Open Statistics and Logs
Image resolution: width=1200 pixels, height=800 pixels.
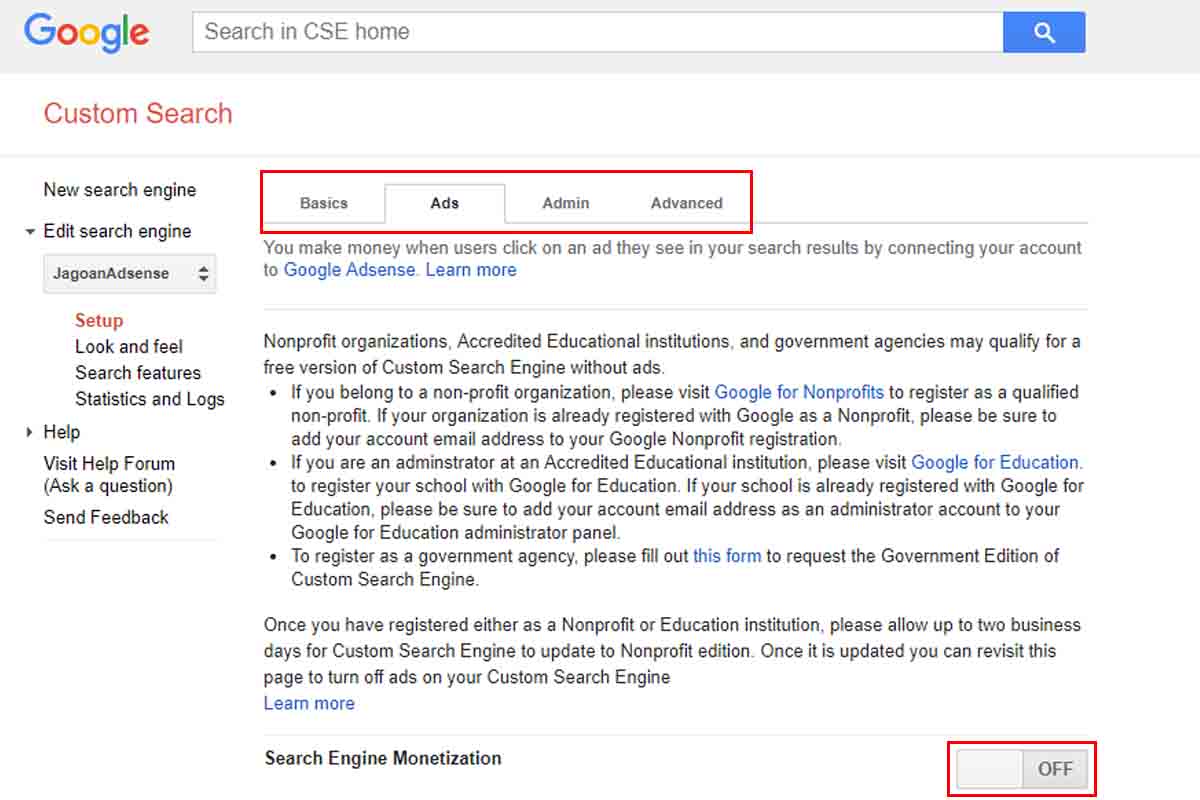[149, 398]
